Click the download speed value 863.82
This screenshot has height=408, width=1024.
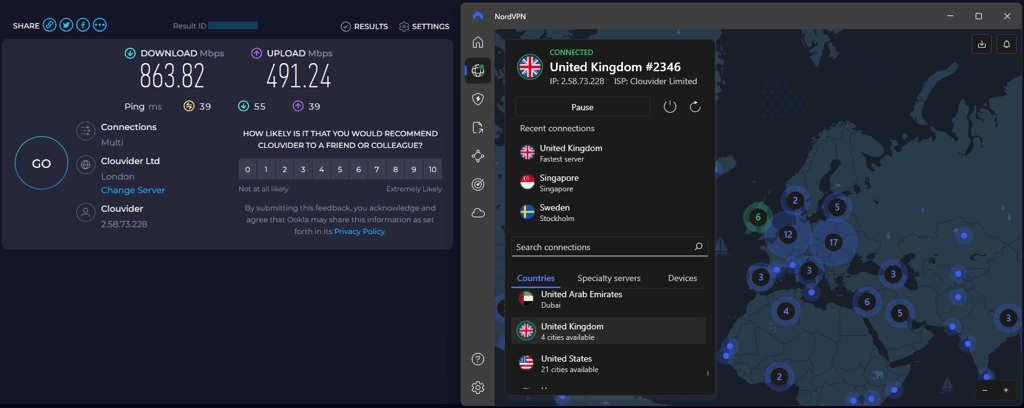tap(172, 76)
